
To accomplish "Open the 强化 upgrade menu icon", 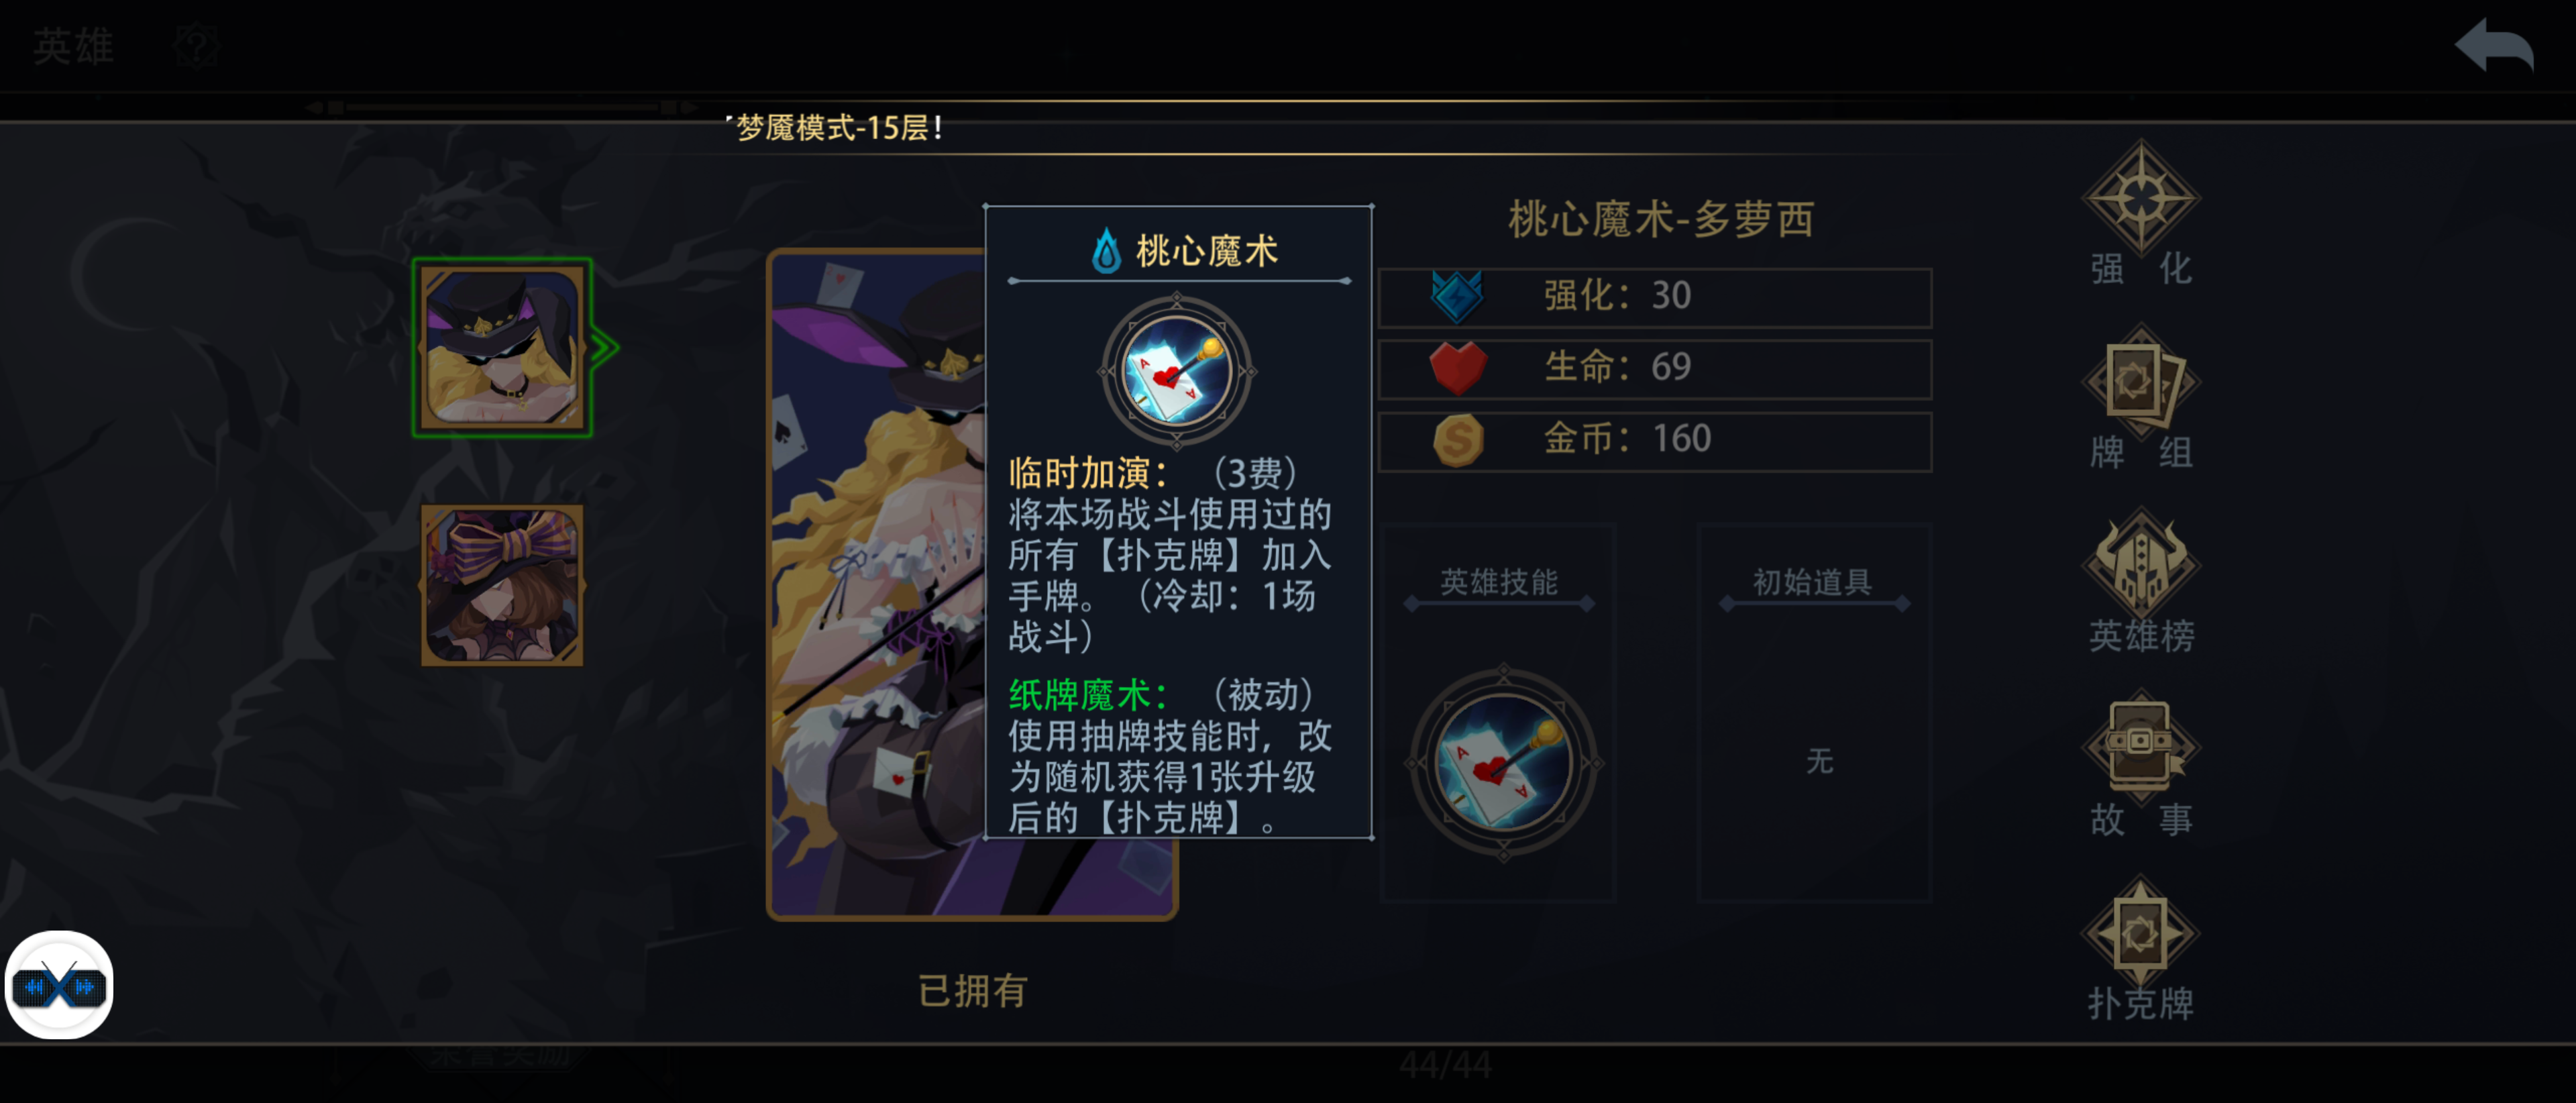I will (x=2141, y=214).
